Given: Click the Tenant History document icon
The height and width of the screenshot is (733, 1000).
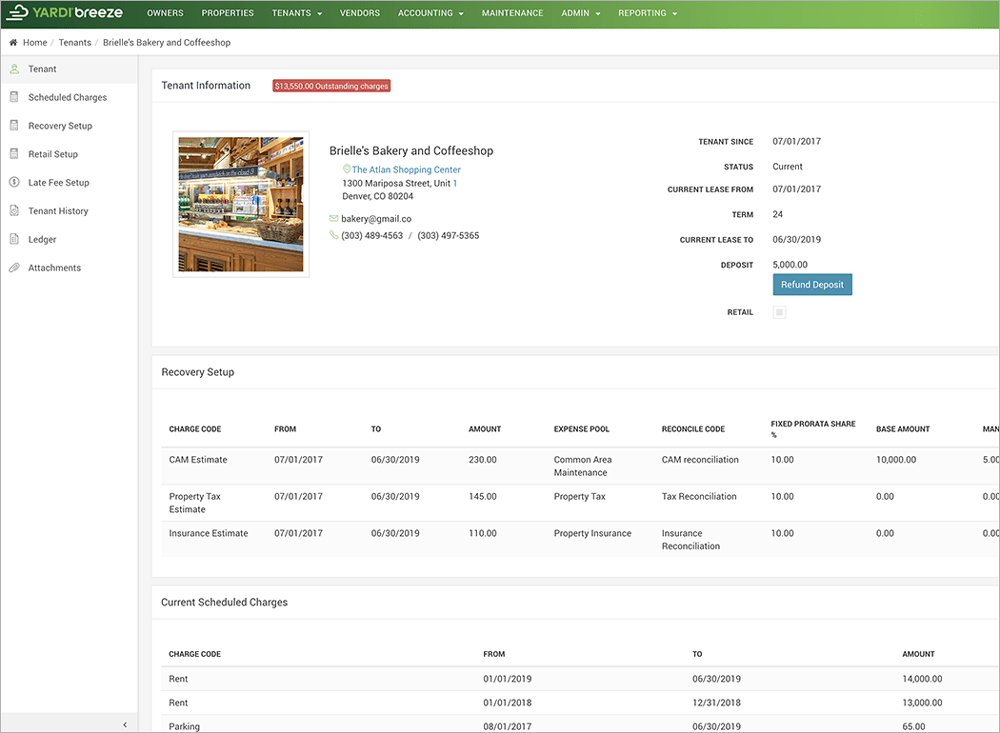Looking at the screenshot, I should pos(14,211).
